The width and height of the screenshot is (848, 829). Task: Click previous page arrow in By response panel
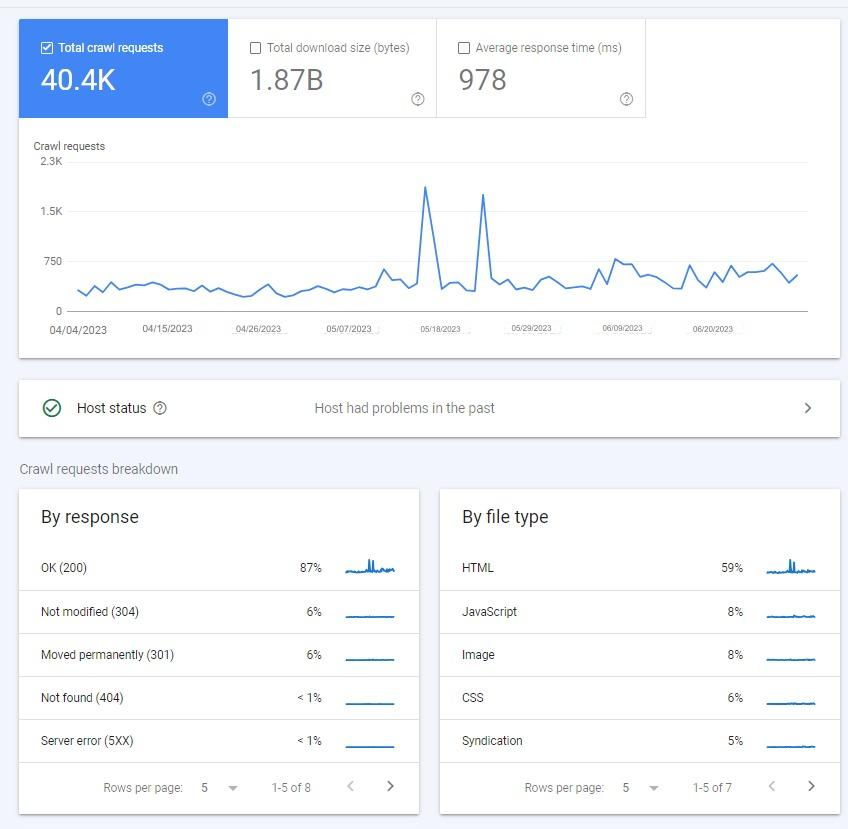click(350, 787)
